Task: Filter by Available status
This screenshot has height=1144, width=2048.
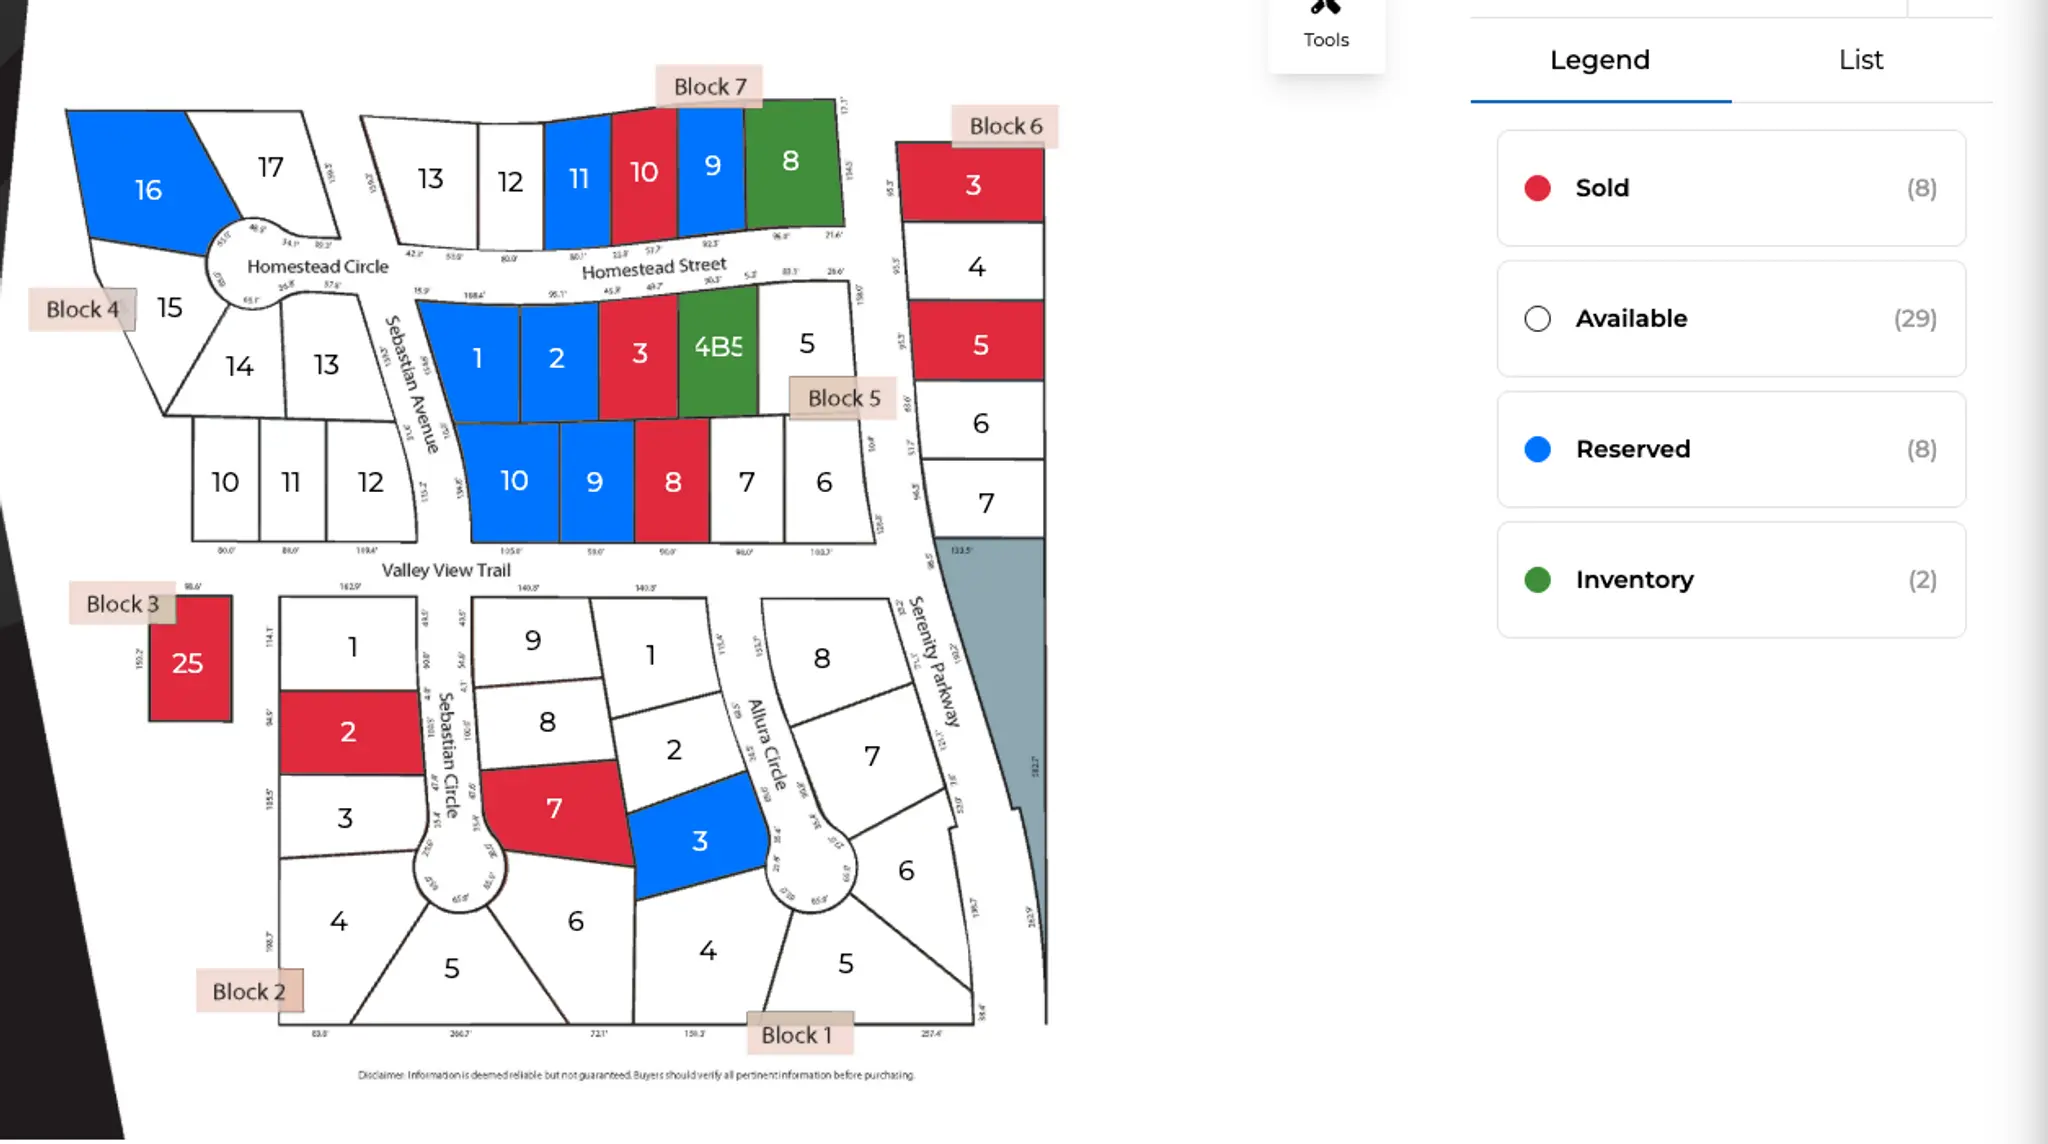Action: click(1731, 319)
